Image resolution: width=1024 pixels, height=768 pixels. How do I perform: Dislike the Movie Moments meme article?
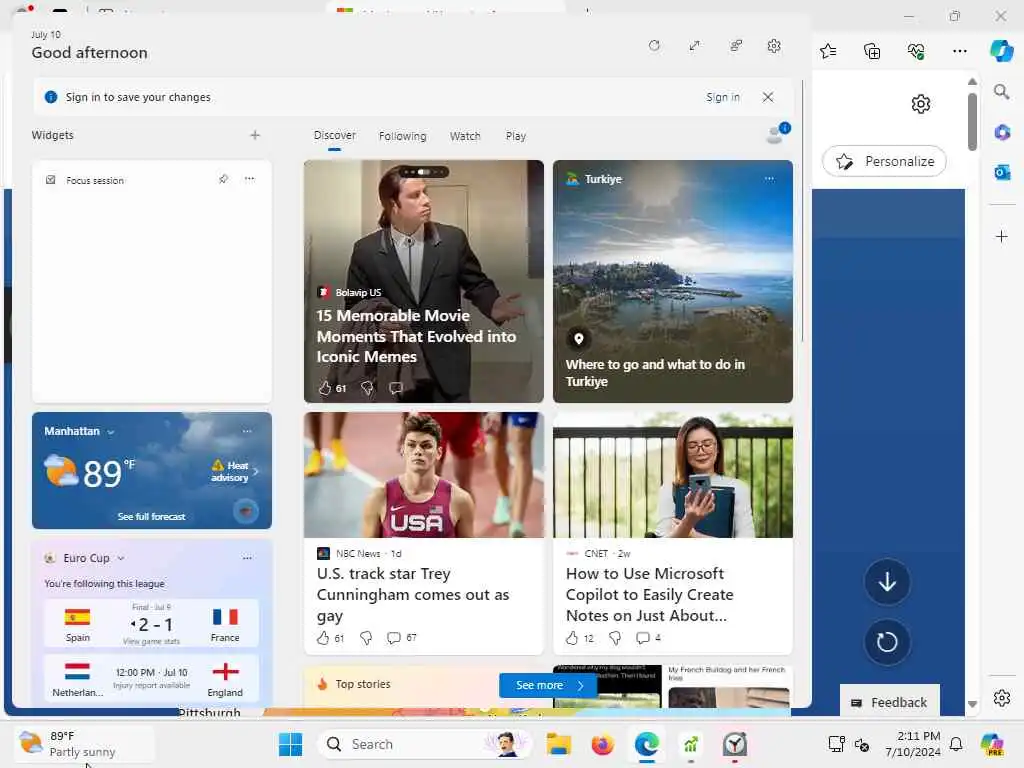pos(367,388)
